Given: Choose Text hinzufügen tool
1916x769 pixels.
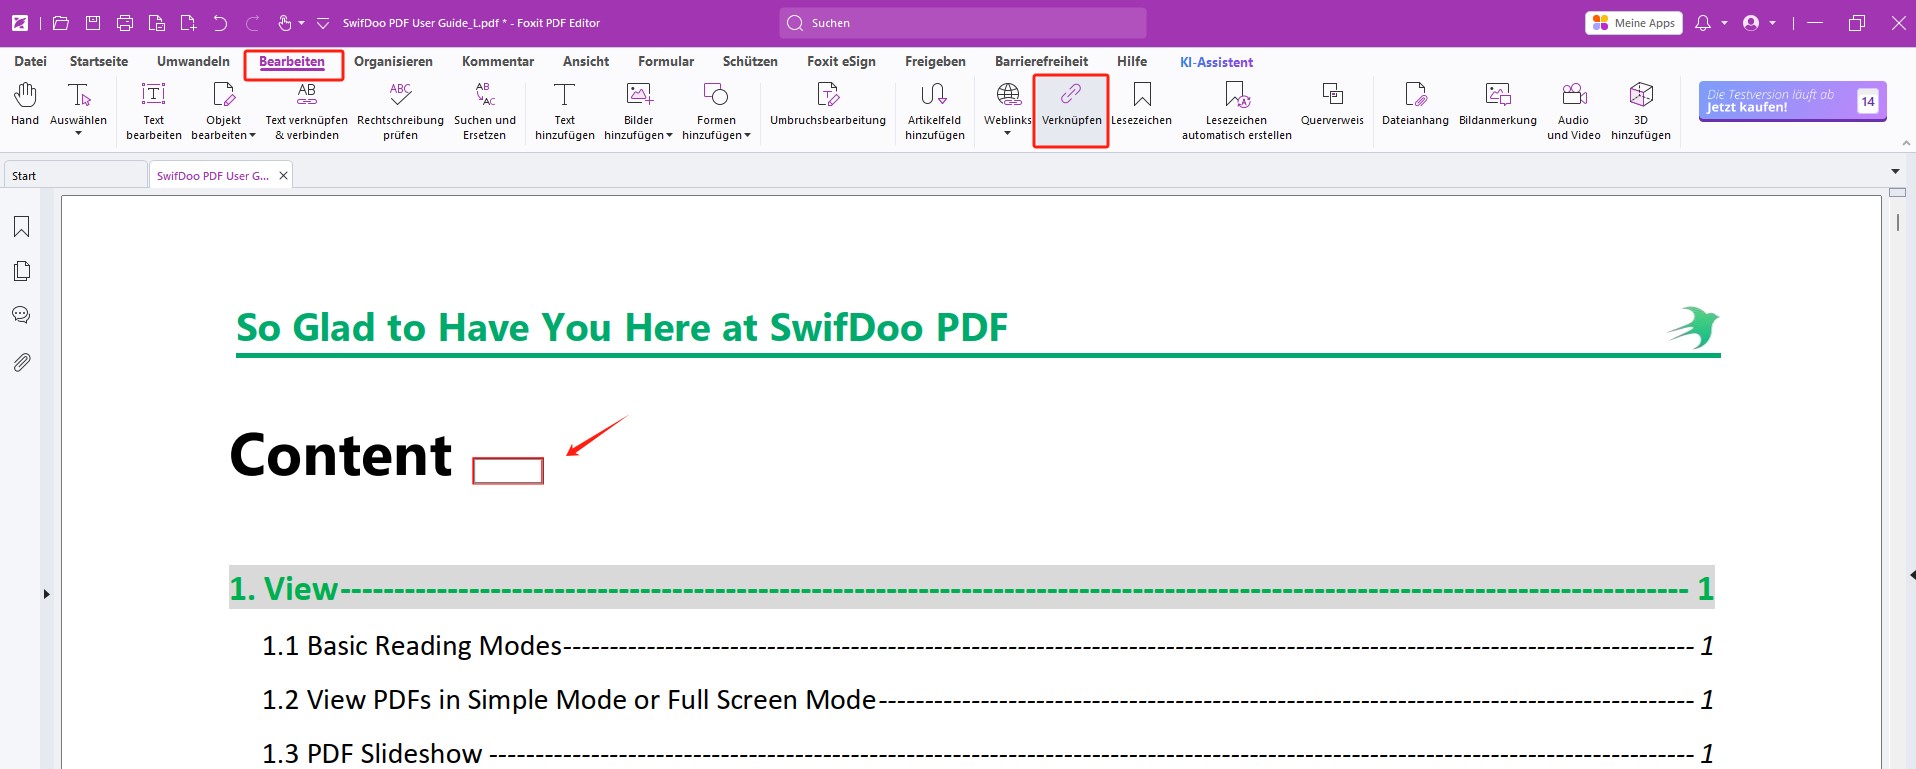Looking at the screenshot, I should (x=565, y=111).
